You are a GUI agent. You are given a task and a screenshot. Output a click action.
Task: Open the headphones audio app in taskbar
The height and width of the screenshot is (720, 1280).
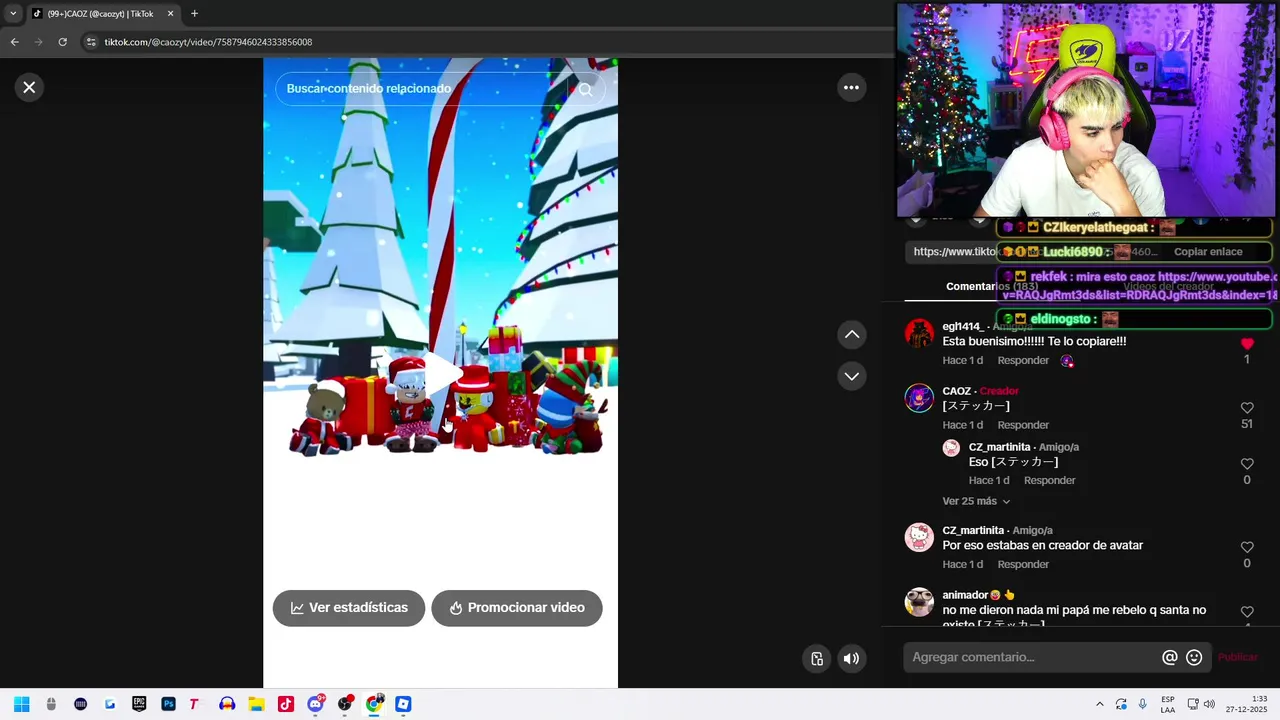pyautogui.click(x=227, y=704)
